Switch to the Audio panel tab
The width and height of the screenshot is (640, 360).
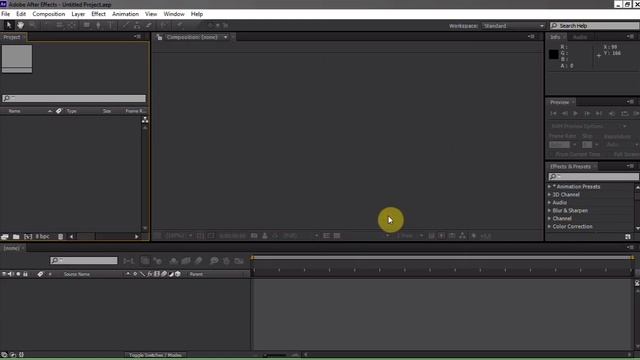580,37
